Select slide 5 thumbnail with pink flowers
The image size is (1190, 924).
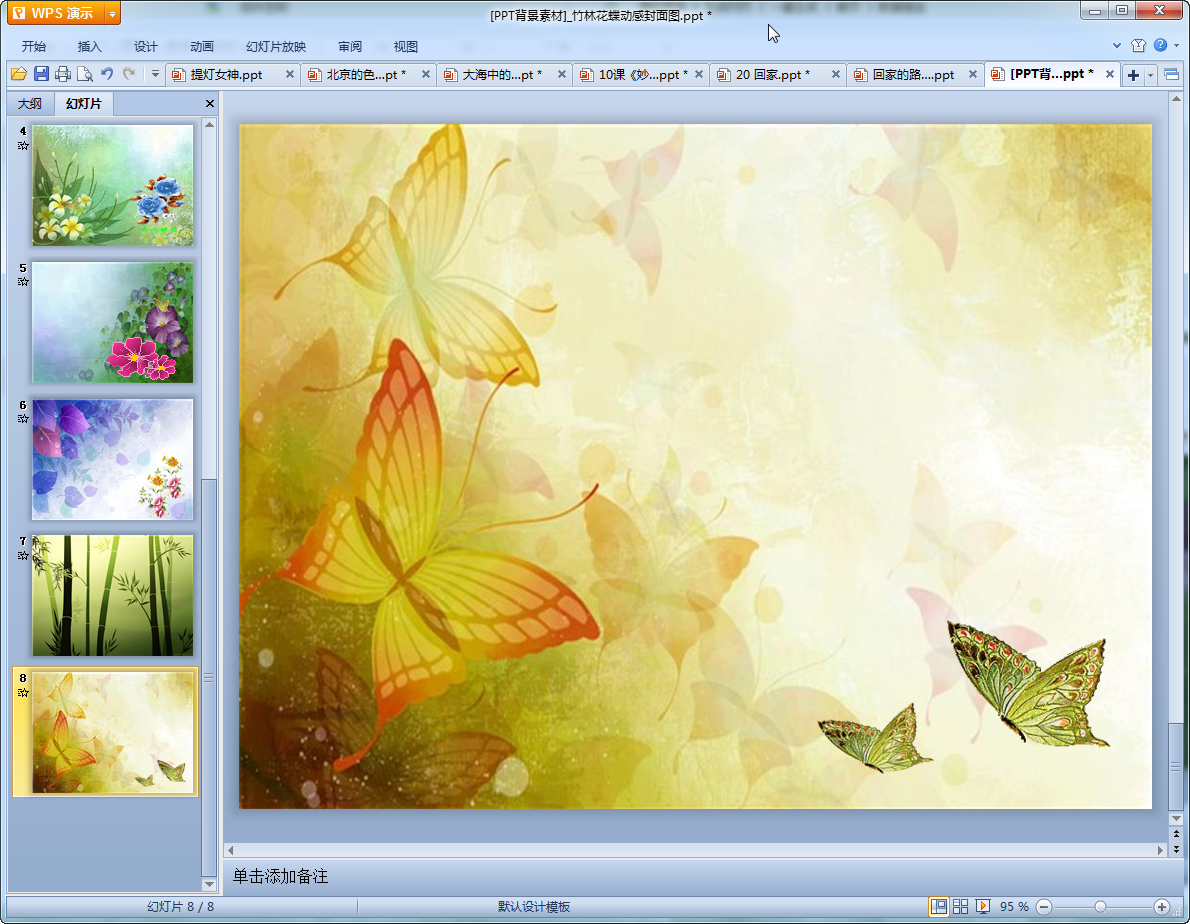[x=112, y=322]
